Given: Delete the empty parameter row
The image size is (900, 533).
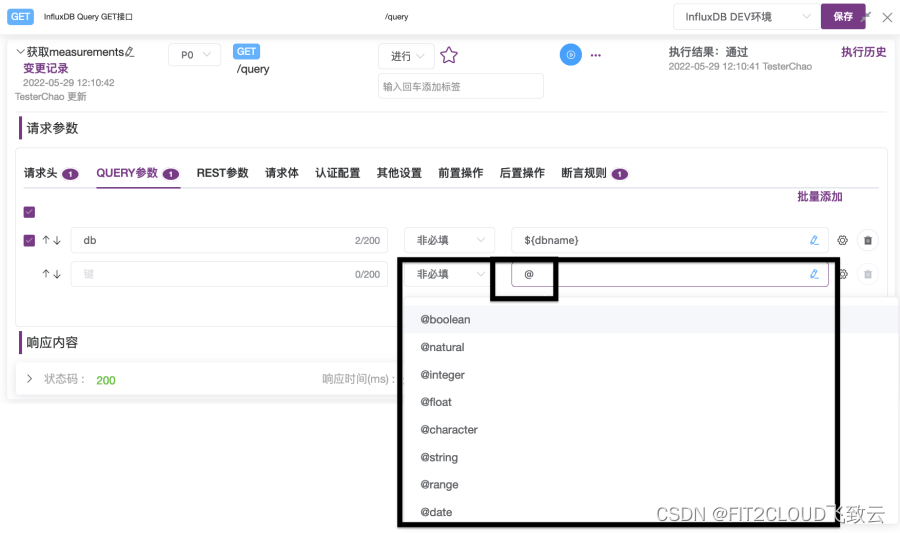Looking at the screenshot, I should [868, 274].
